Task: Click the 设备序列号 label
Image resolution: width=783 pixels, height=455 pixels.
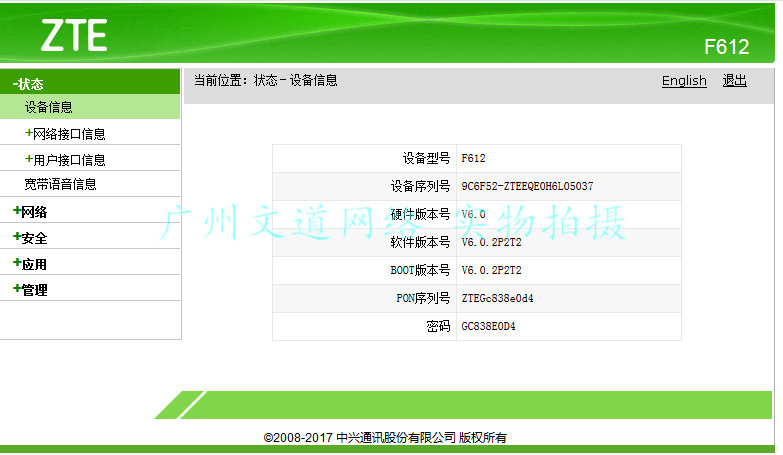Action: [420, 186]
